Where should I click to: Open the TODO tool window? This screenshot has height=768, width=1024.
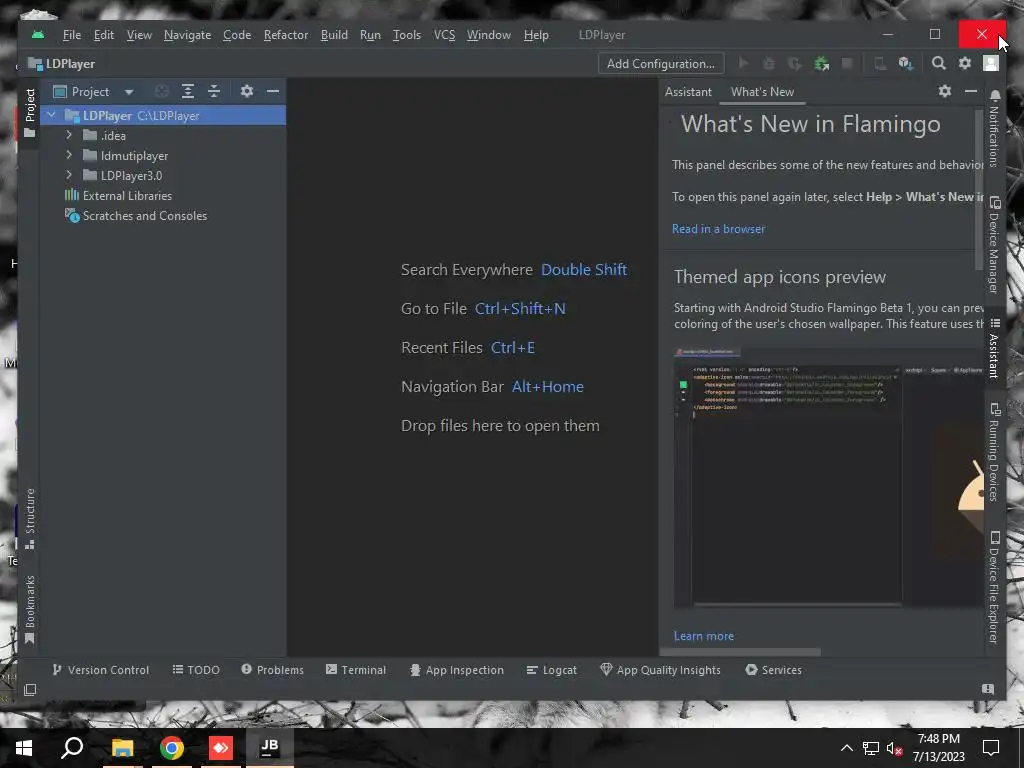point(196,670)
